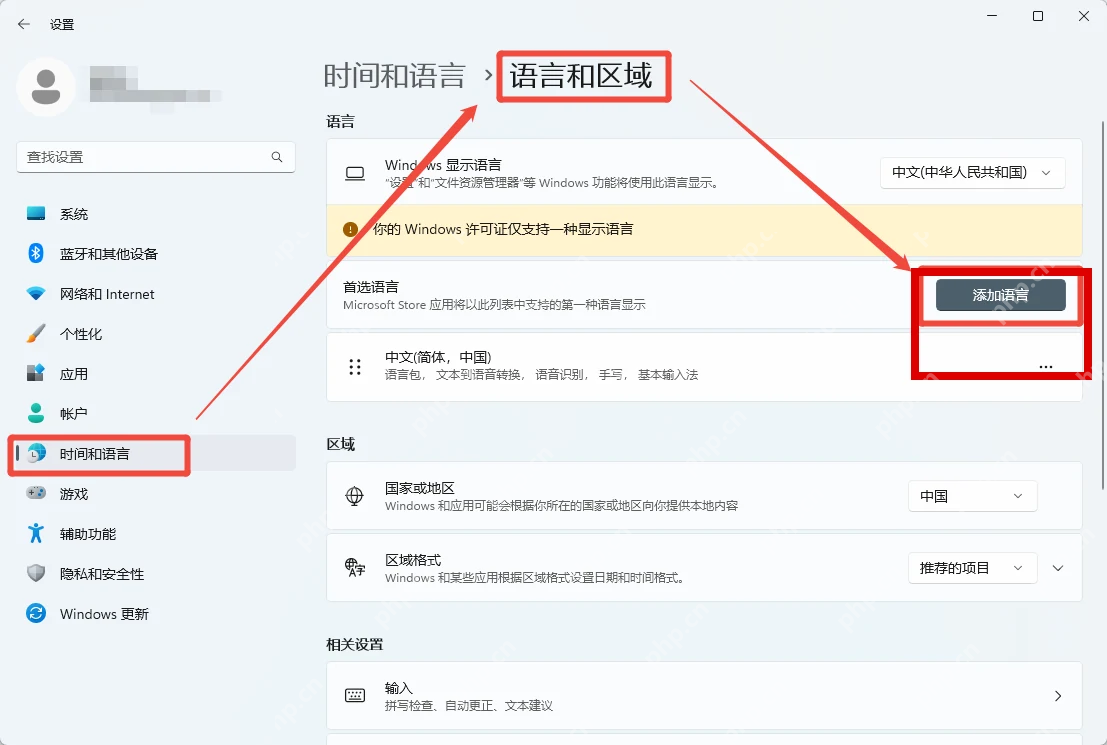Click the 帐户 person icon

pos(36,413)
